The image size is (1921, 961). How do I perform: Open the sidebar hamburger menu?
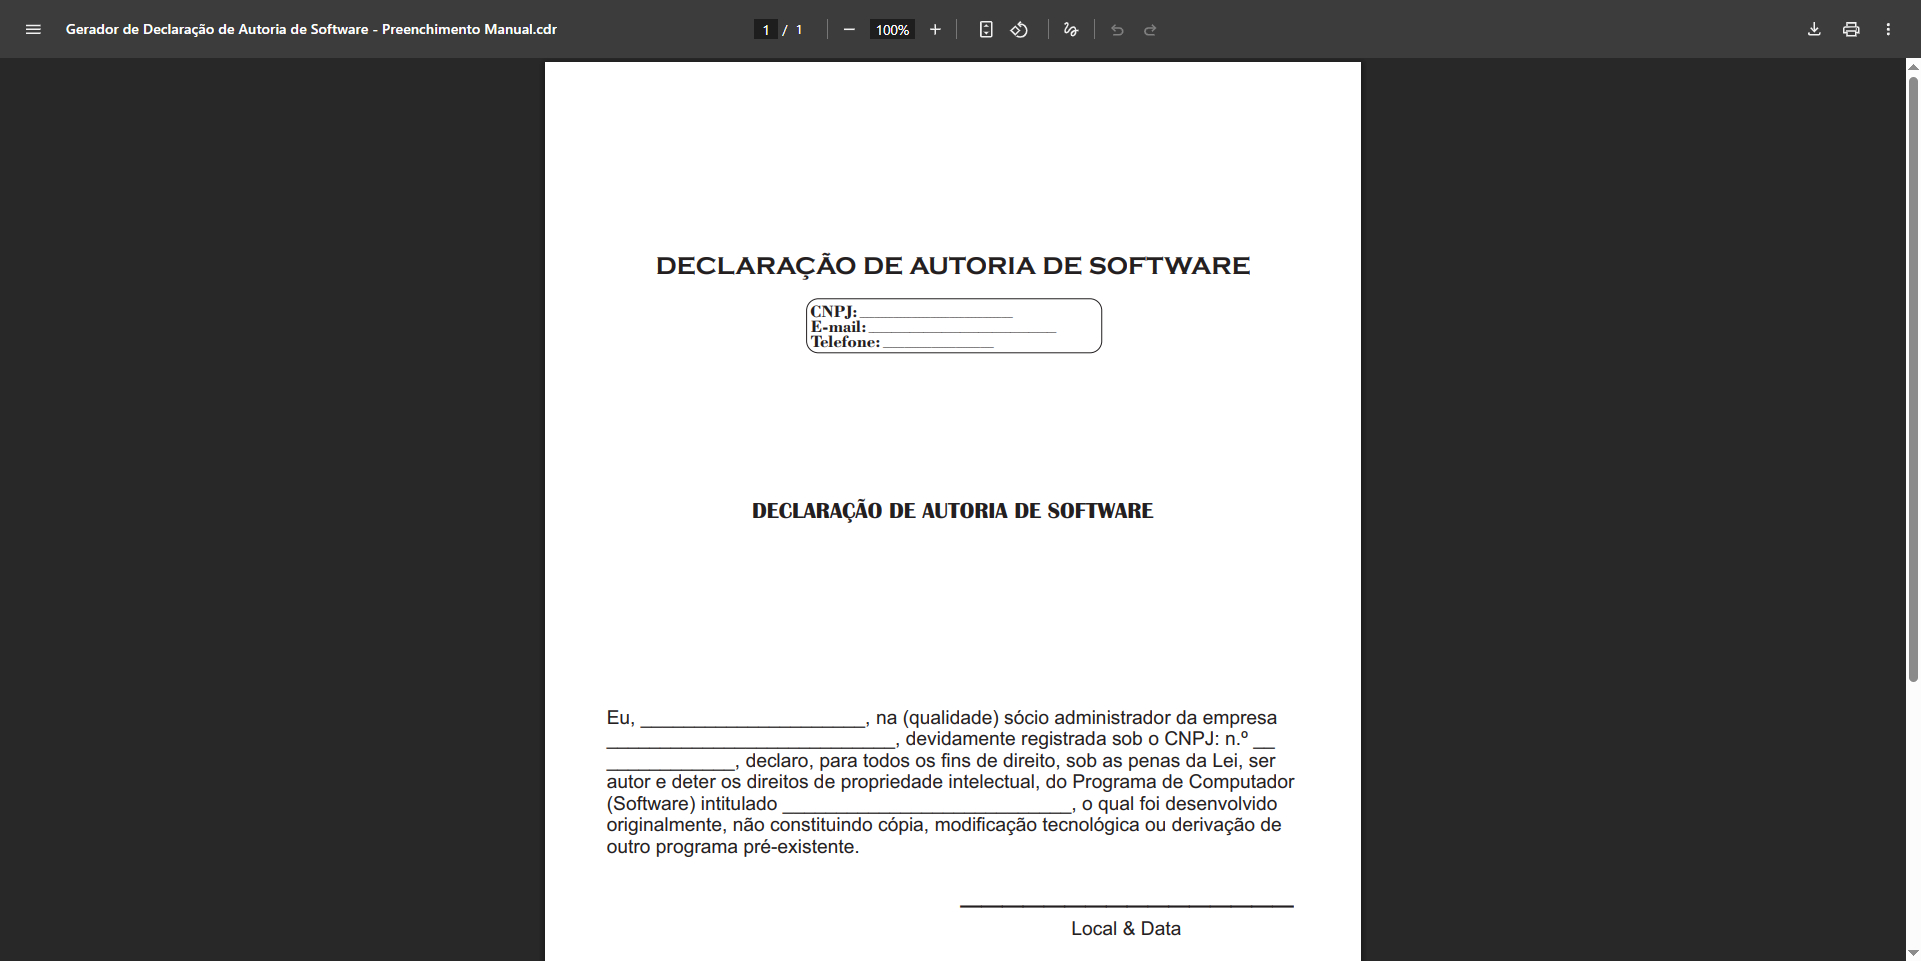point(33,29)
